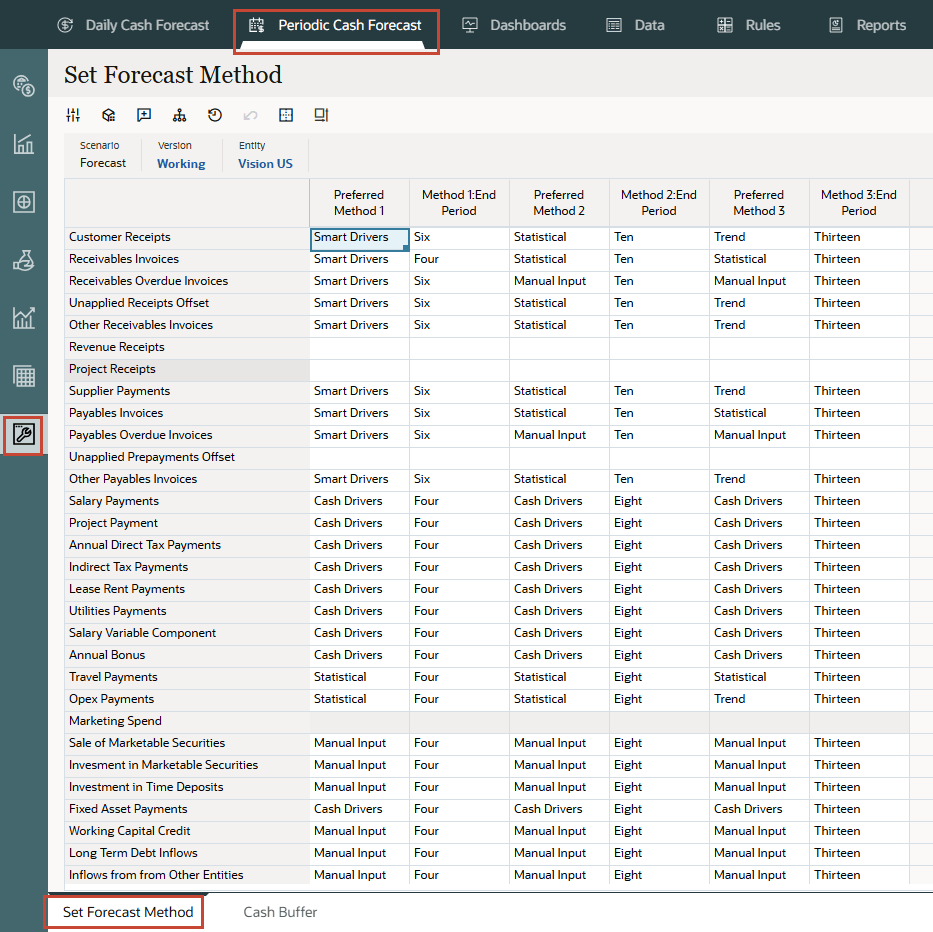Image resolution: width=933 pixels, height=932 pixels.
Task: Click the sliders adjust icon in toolbar
Action: (73, 115)
